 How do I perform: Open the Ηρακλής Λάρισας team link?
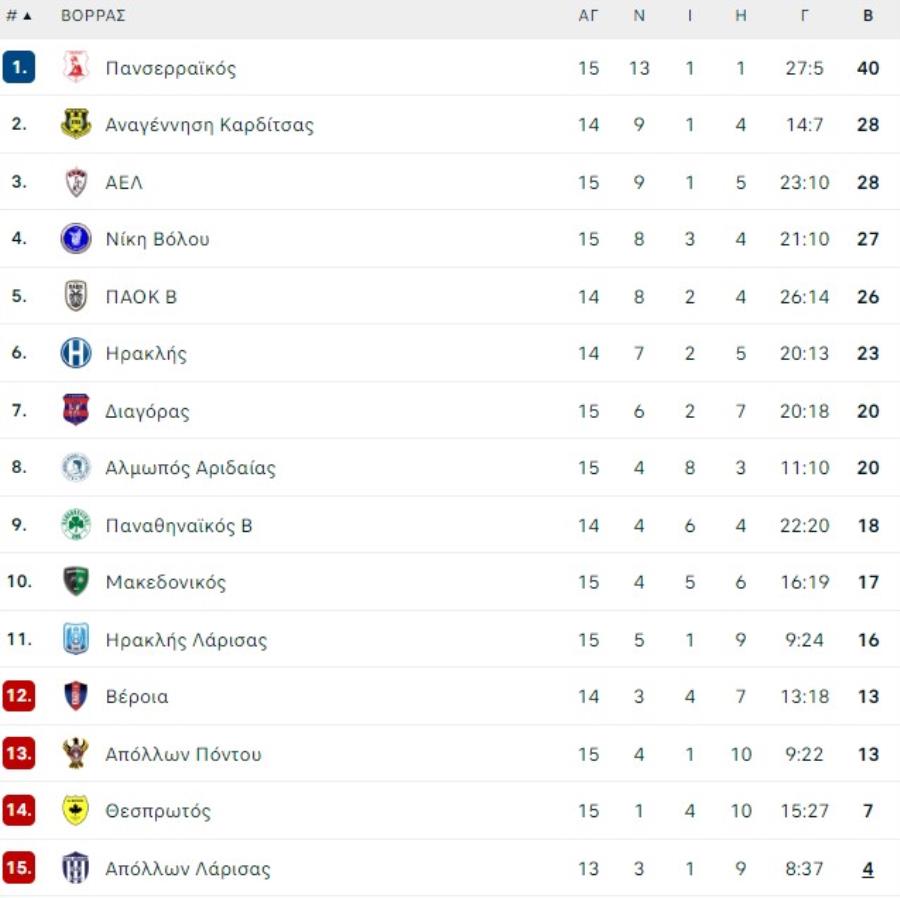(x=186, y=640)
